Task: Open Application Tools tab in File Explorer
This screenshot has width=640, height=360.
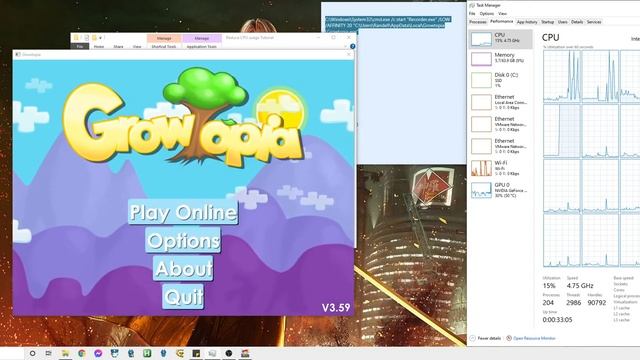Action: pyautogui.click(x=202, y=47)
